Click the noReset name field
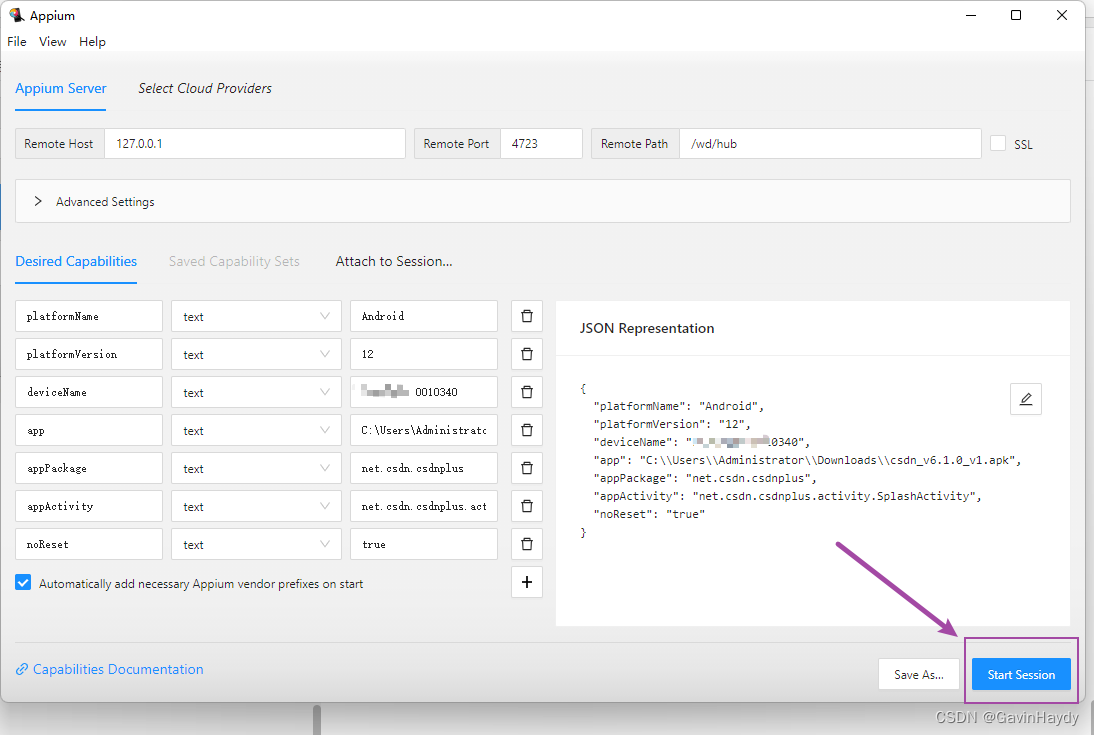 coord(89,544)
